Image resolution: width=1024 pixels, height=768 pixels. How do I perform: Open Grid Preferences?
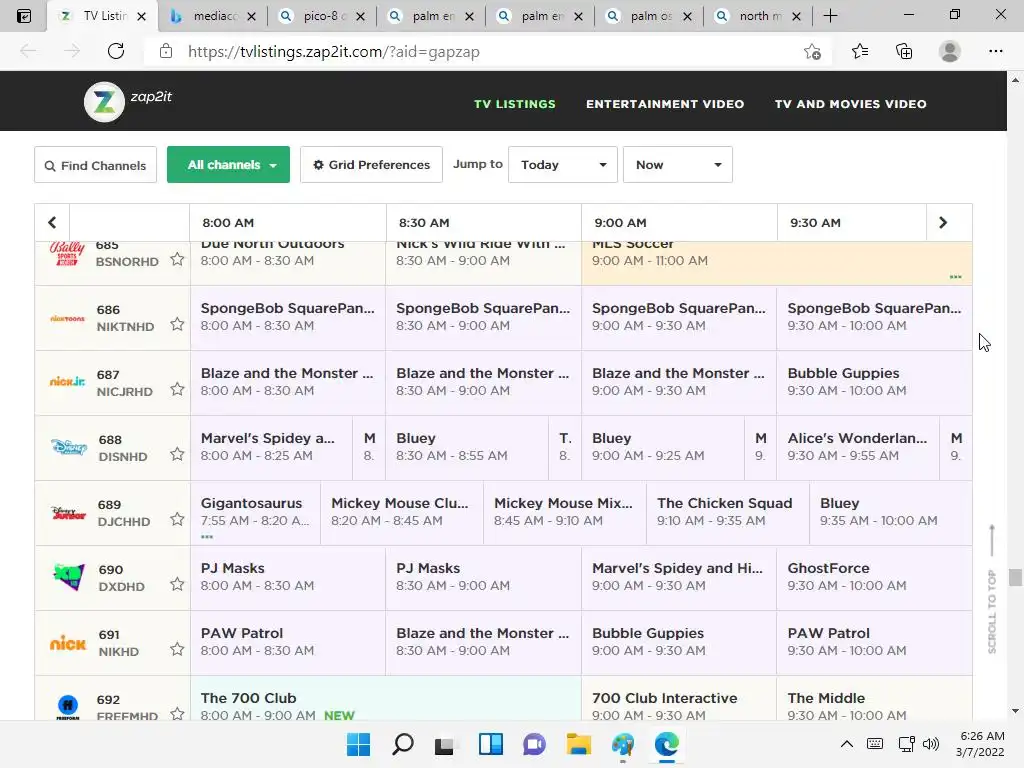click(372, 165)
